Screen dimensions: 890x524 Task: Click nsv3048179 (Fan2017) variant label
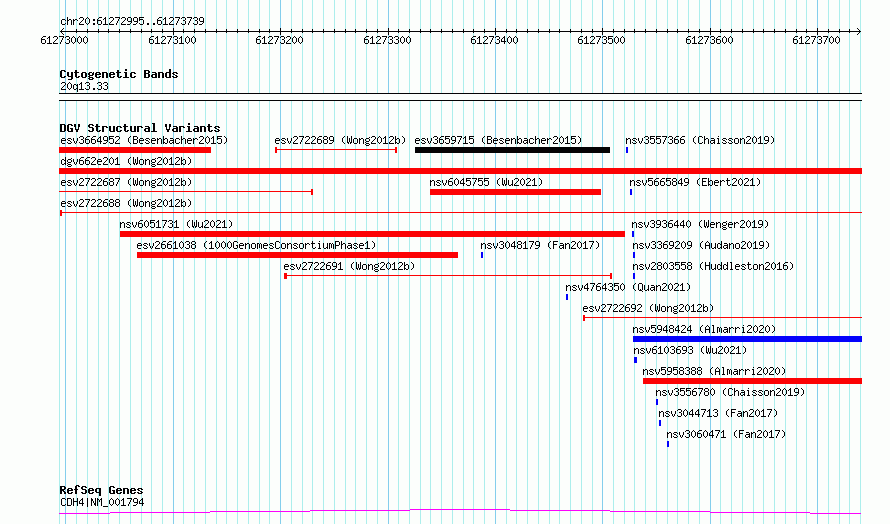coord(540,245)
